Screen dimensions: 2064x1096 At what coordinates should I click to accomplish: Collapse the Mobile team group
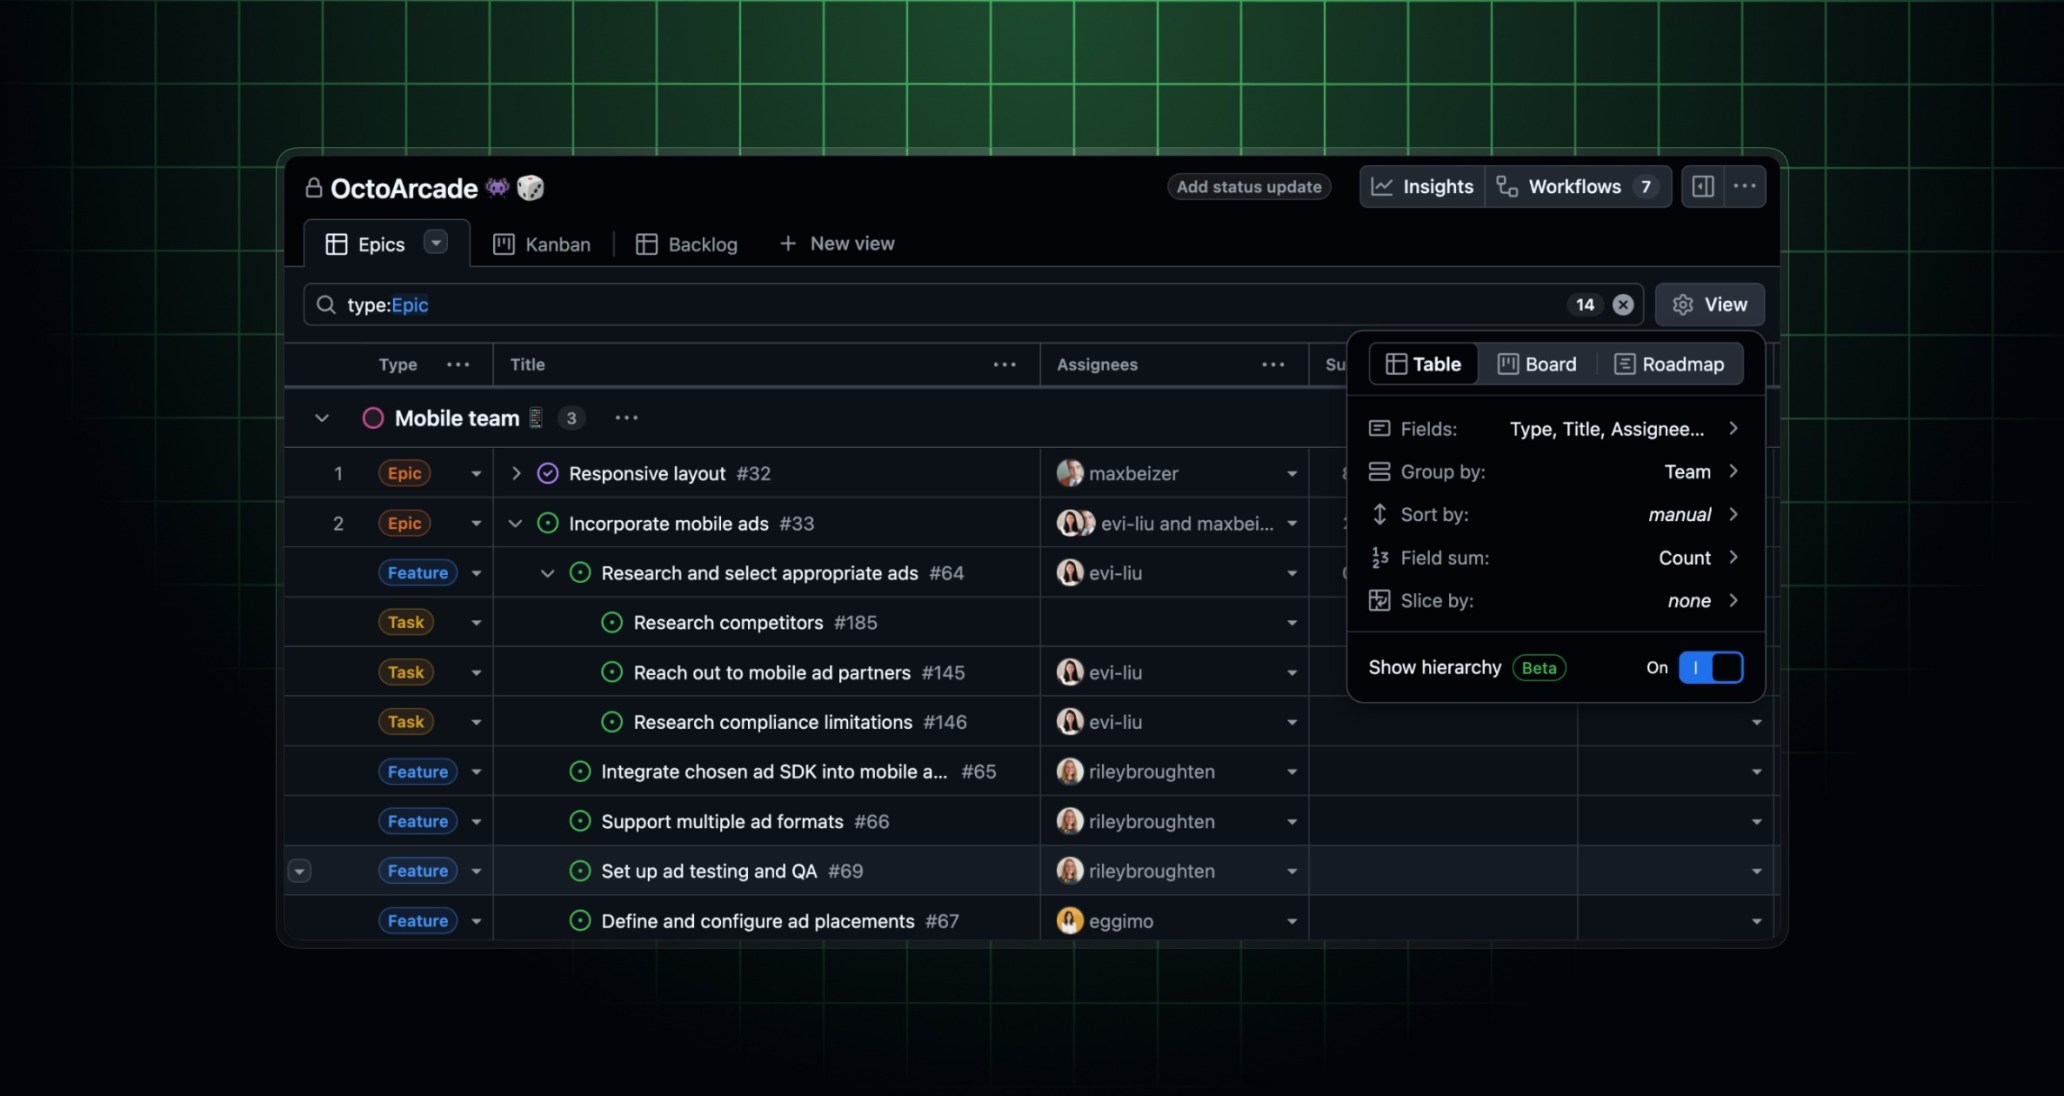(321, 418)
